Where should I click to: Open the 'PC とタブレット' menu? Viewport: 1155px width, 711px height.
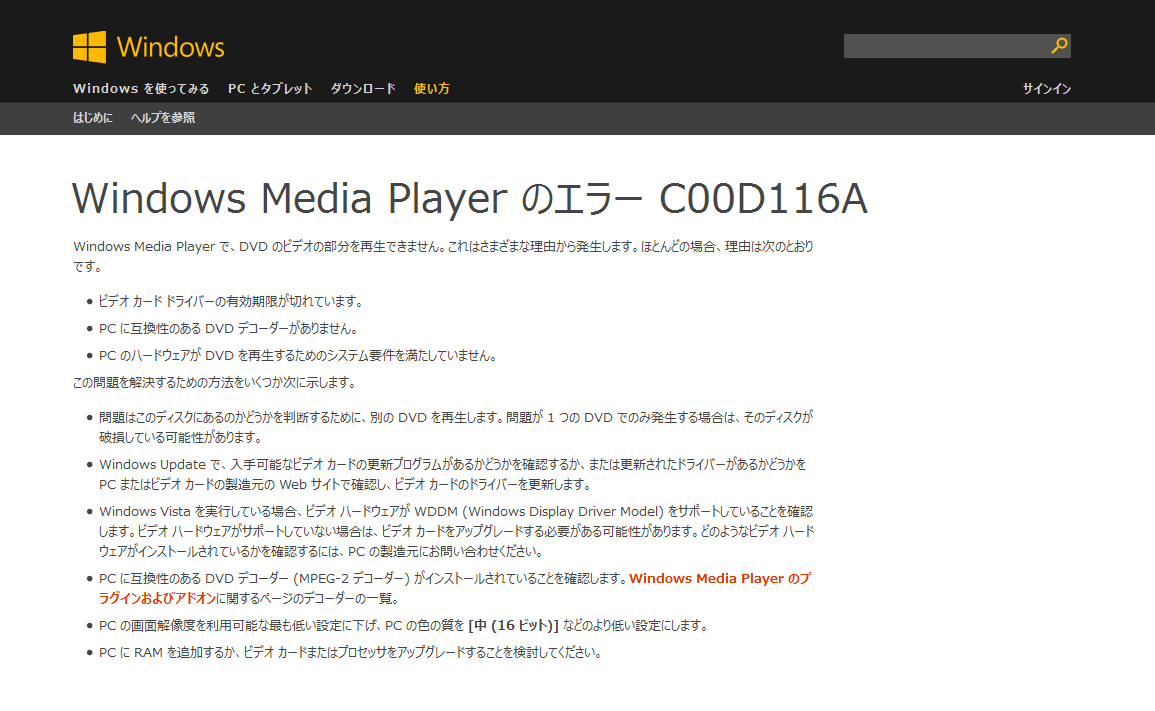pos(270,88)
